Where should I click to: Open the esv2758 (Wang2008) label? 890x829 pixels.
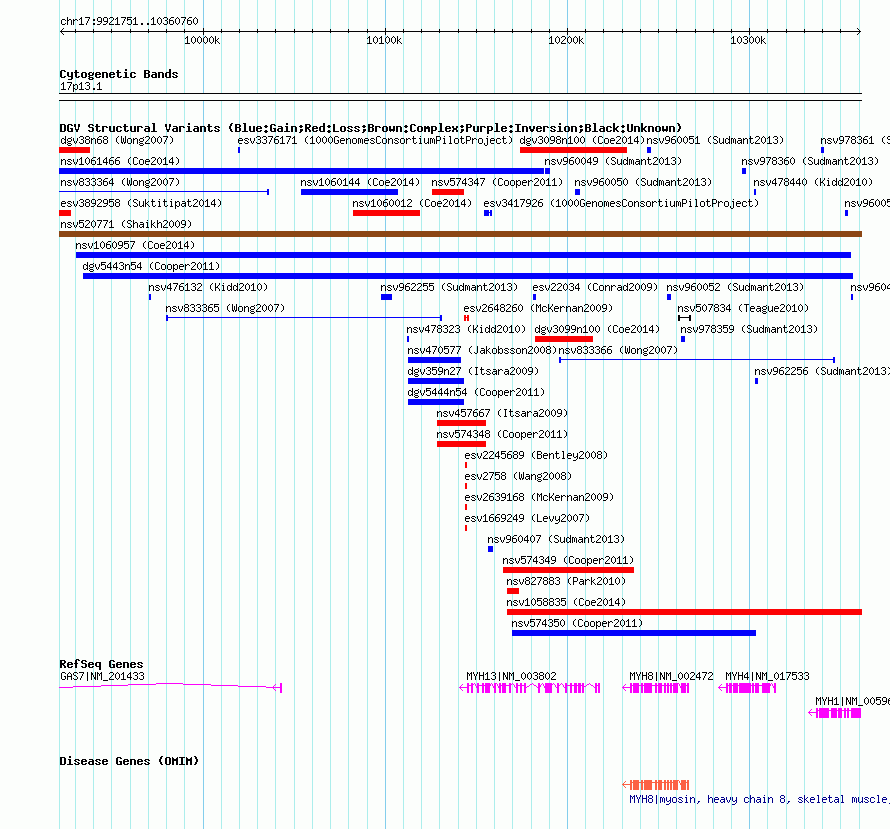518,476
